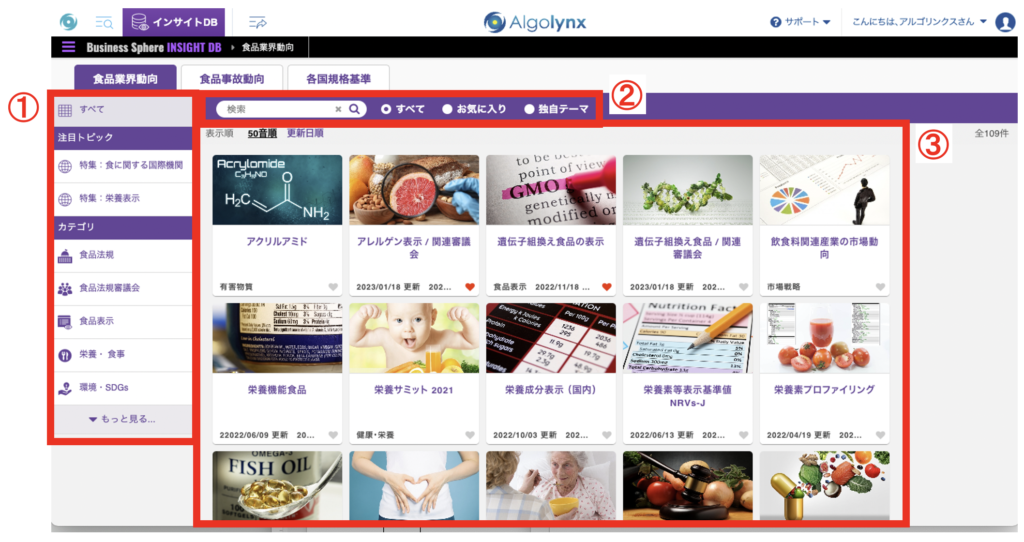Click the grid icon next to すべて in sidebar

pyautogui.click(x=65, y=109)
